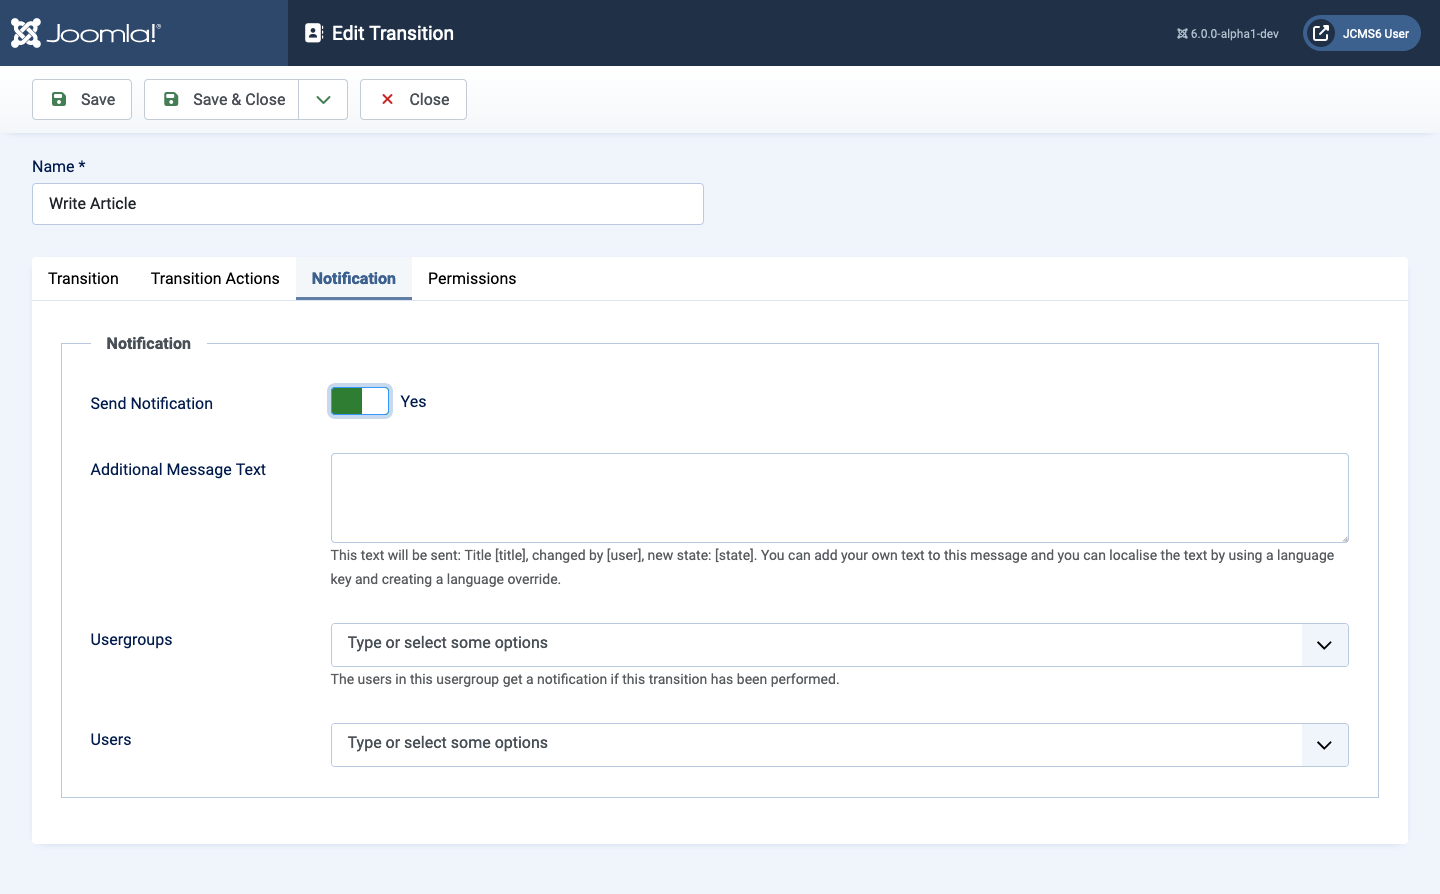The image size is (1440, 894).
Task: Click the Additional Message Text area
Action: 840,497
